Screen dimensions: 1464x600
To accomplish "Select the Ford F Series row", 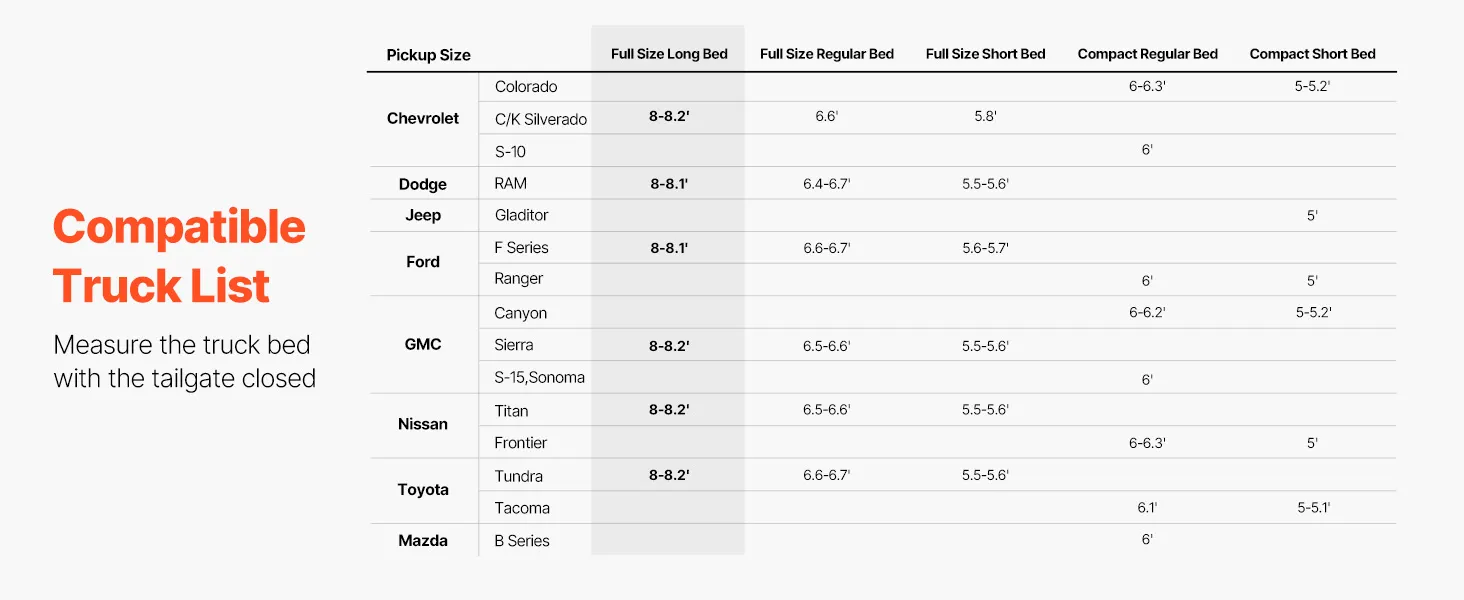I will pyautogui.click(x=521, y=247).
